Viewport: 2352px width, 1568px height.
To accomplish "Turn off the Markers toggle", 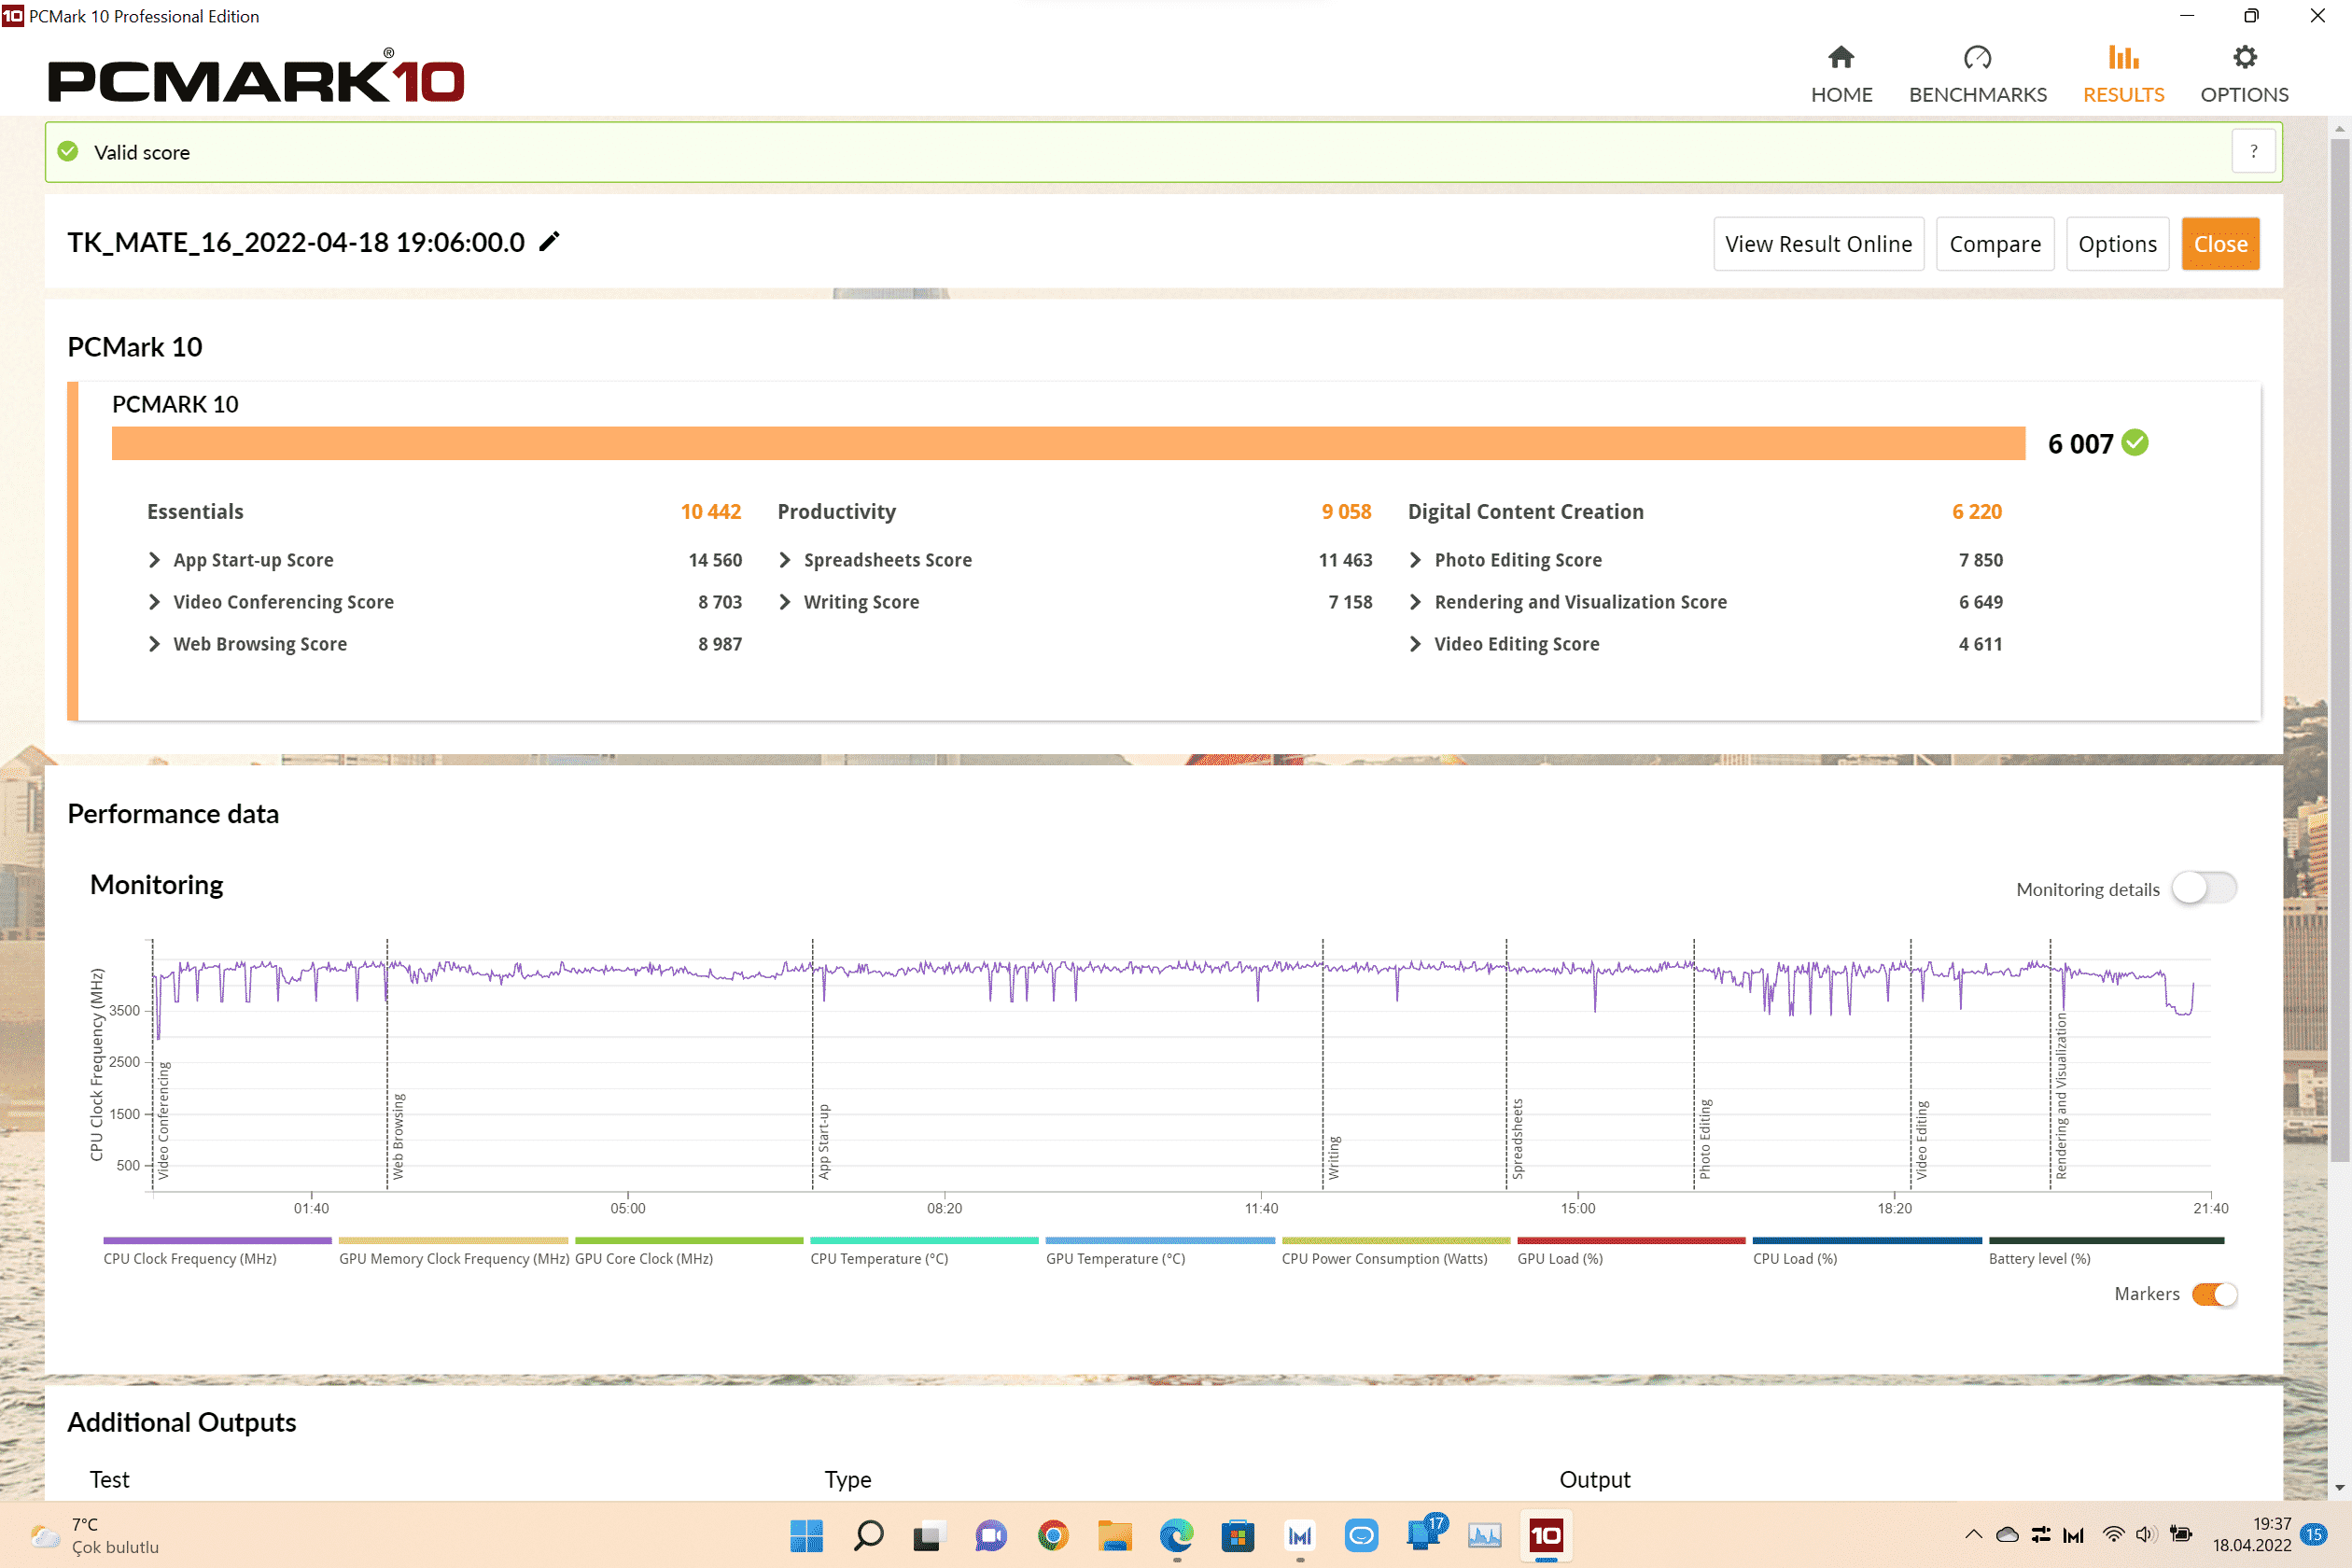I will coord(2214,1294).
